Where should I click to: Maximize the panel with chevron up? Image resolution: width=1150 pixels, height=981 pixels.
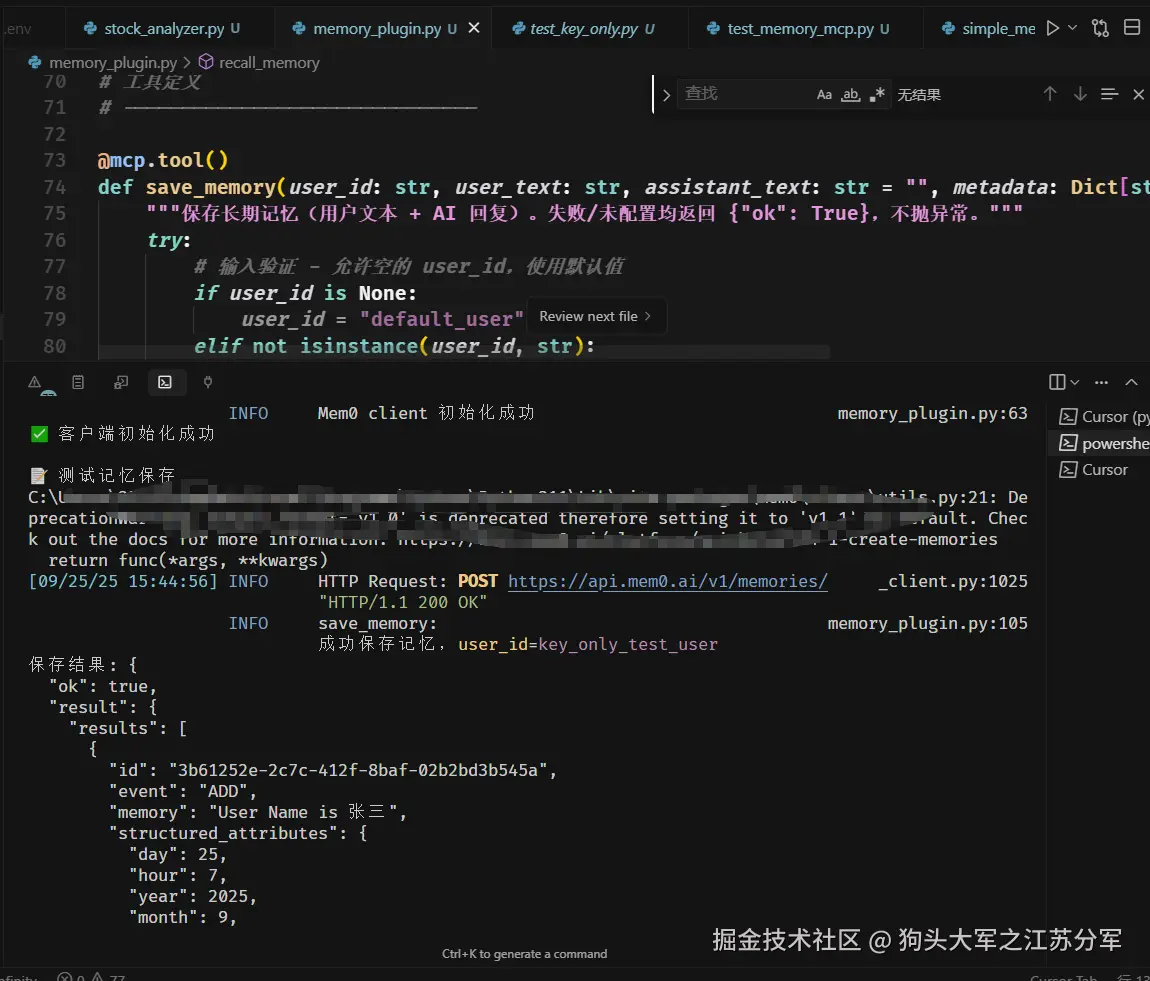[1131, 382]
